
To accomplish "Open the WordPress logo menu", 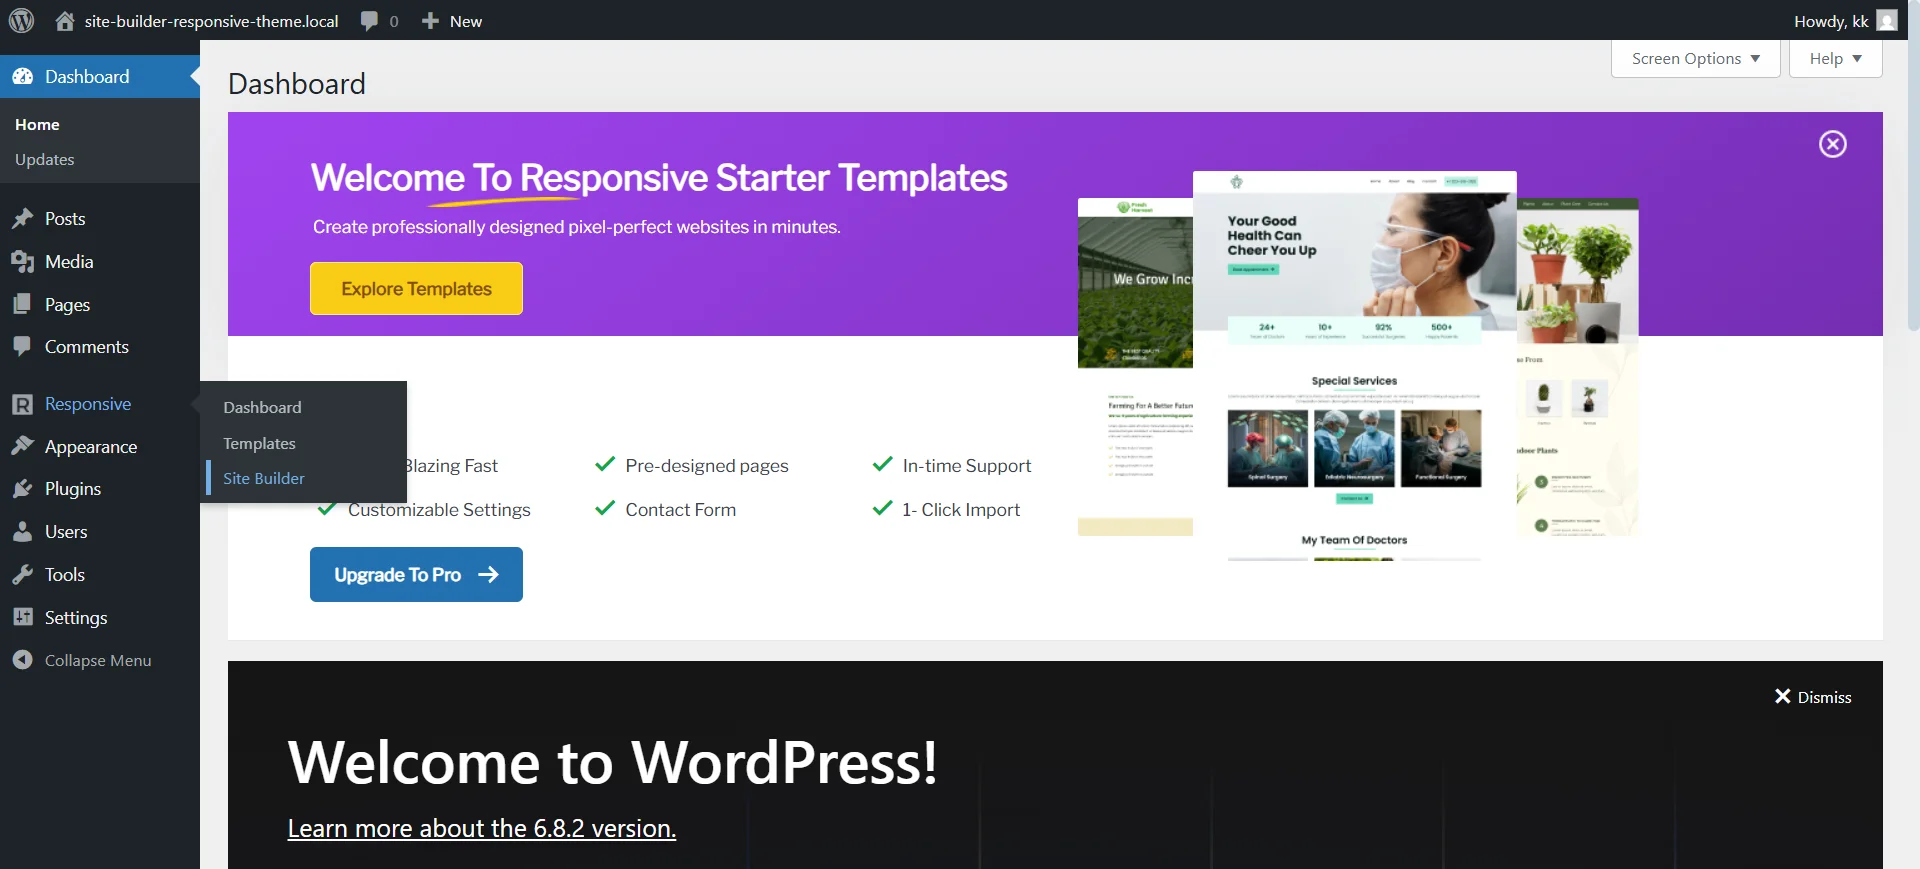I will [21, 20].
